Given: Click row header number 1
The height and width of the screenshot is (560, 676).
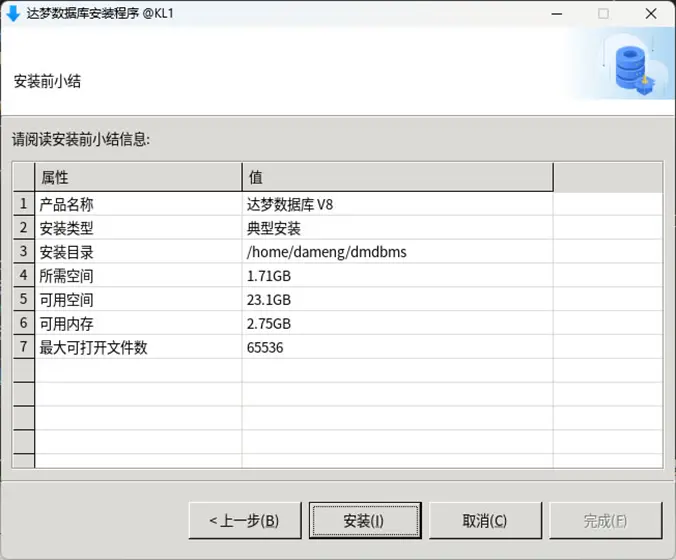Looking at the screenshot, I should 24,203.
